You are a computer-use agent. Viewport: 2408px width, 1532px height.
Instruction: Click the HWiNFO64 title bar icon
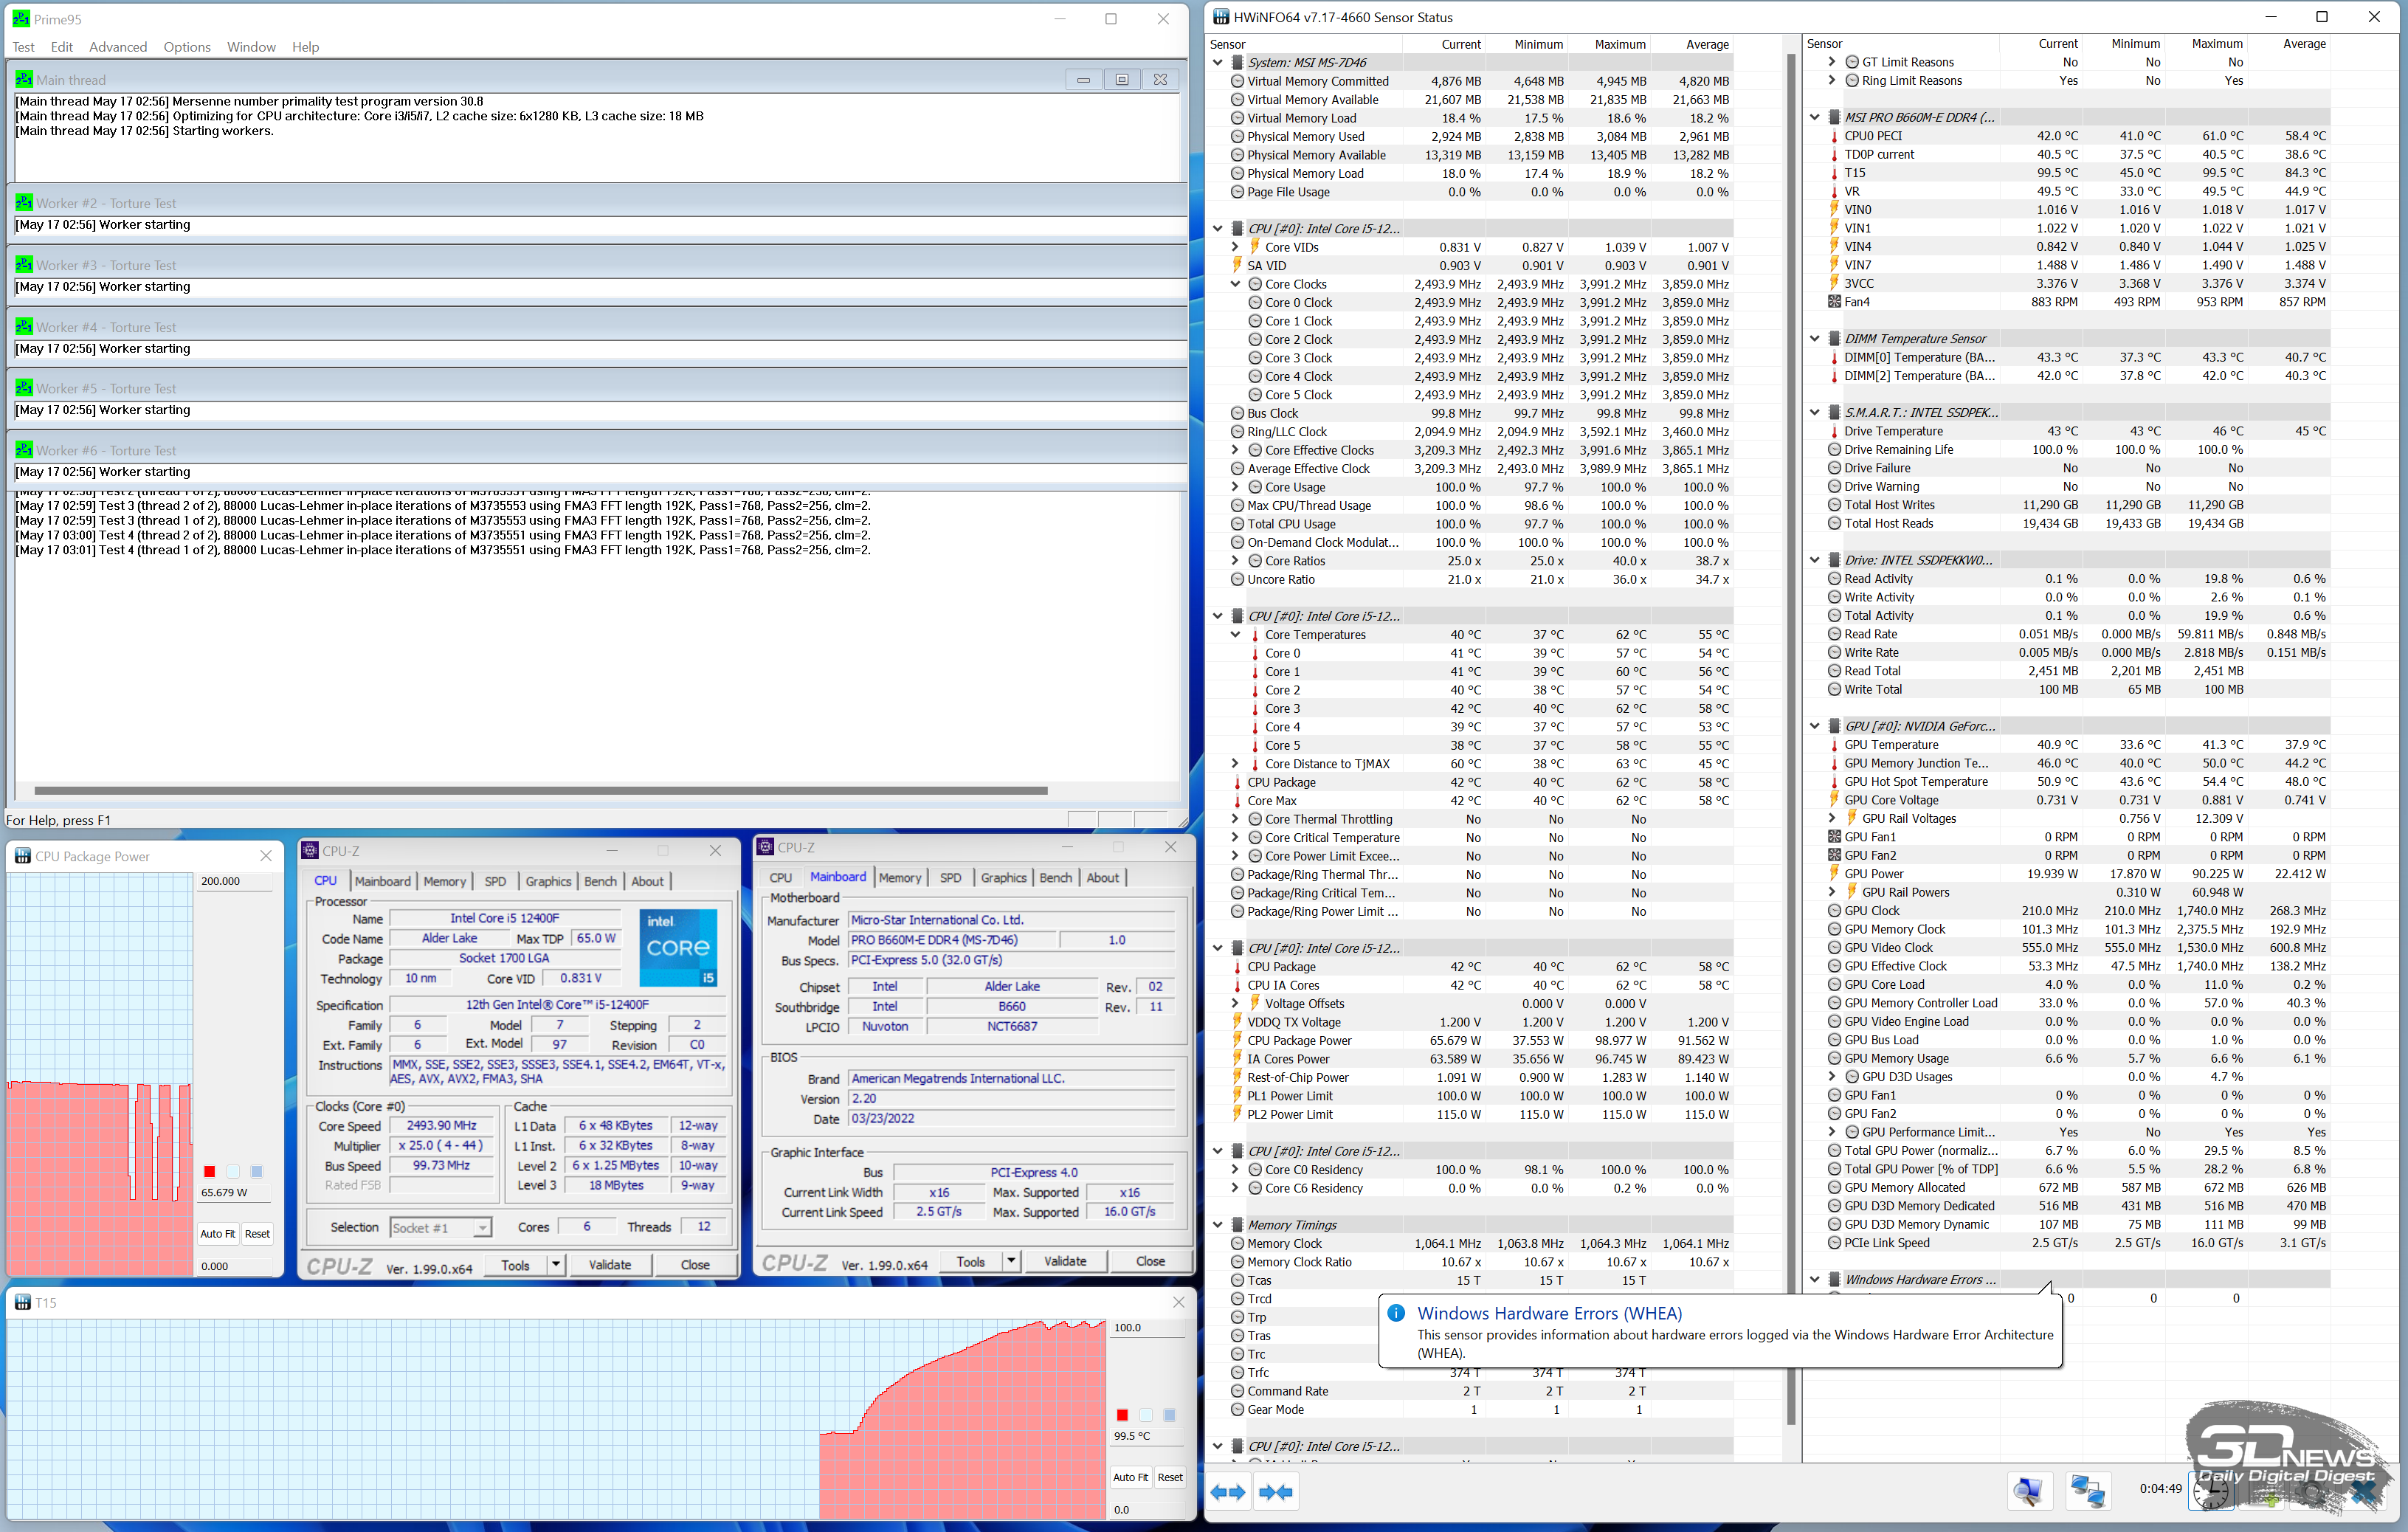tap(1221, 17)
